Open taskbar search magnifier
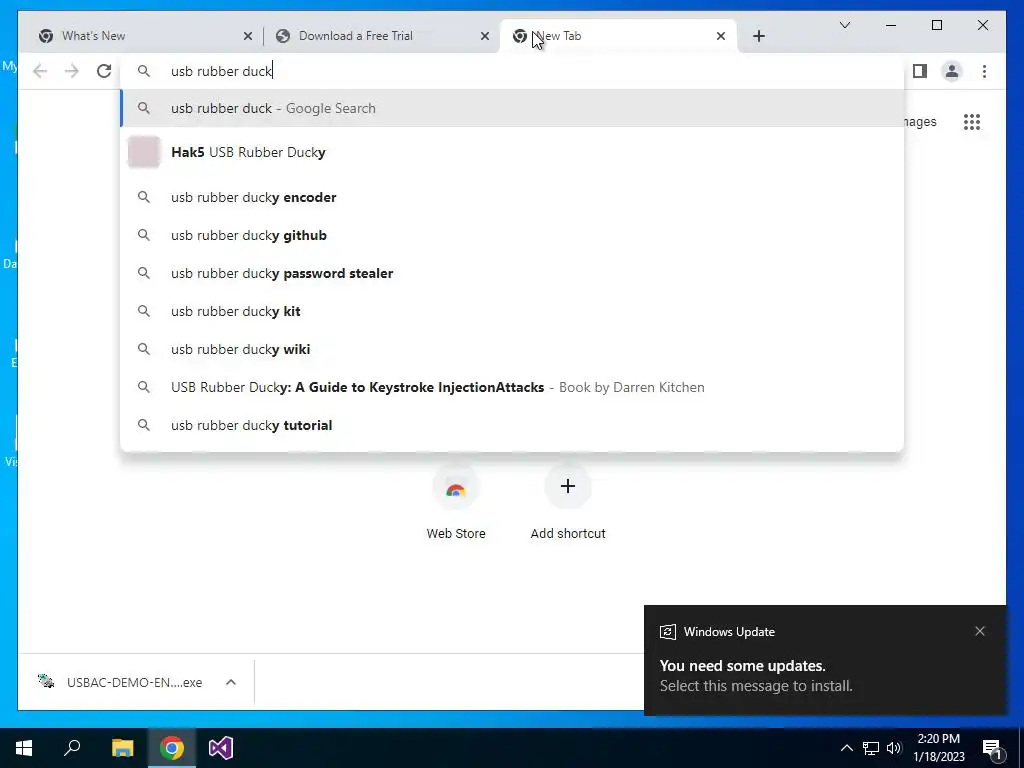The height and width of the screenshot is (768, 1024). coord(72,748)
